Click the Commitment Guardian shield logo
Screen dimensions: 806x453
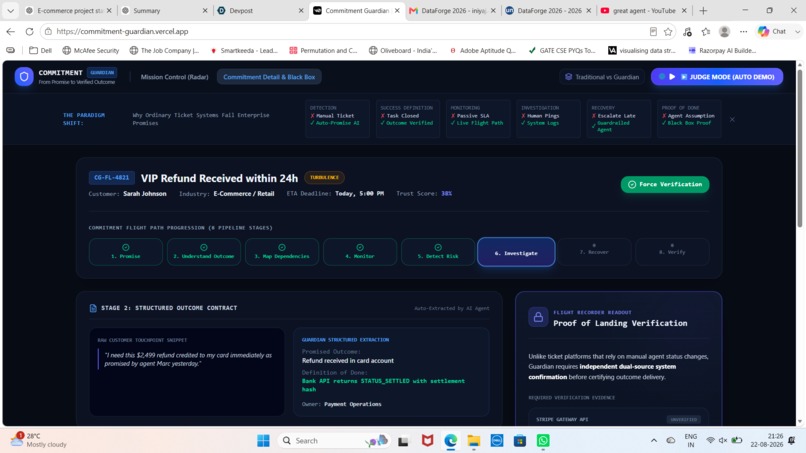tap(24, 77)
